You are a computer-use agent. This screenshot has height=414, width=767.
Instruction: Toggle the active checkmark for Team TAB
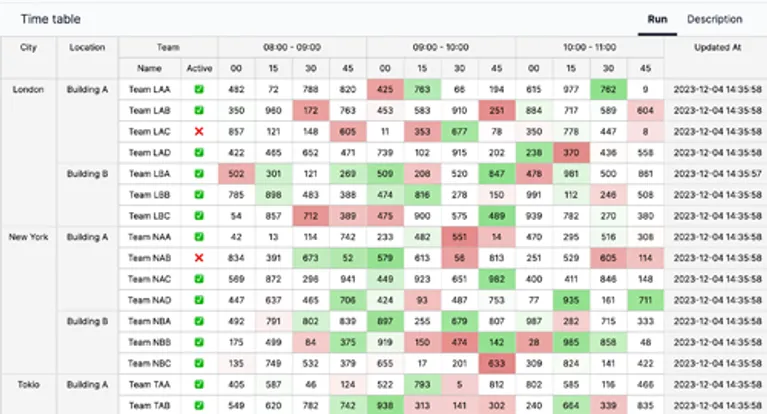tap(199, 406)
